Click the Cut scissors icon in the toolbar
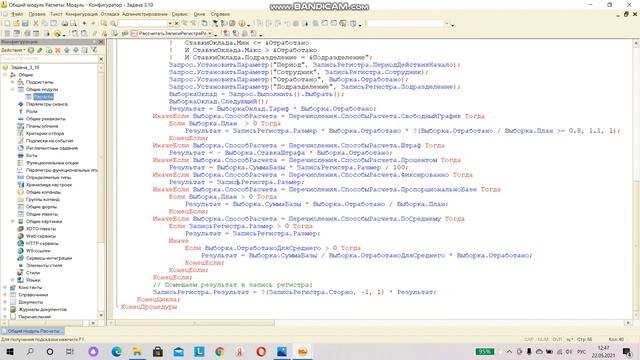Viewport: 640px width, 360px height. pos(36,24)
